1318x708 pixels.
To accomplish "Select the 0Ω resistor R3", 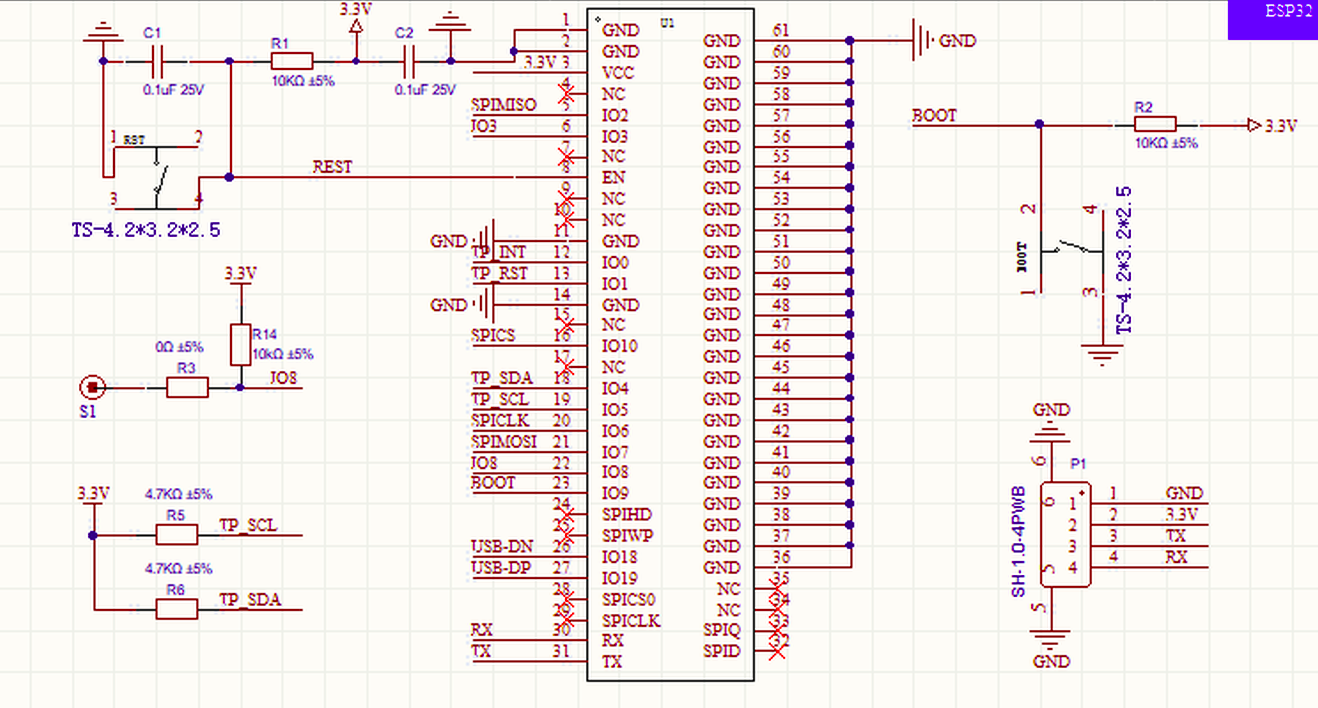I will (187, 388).
